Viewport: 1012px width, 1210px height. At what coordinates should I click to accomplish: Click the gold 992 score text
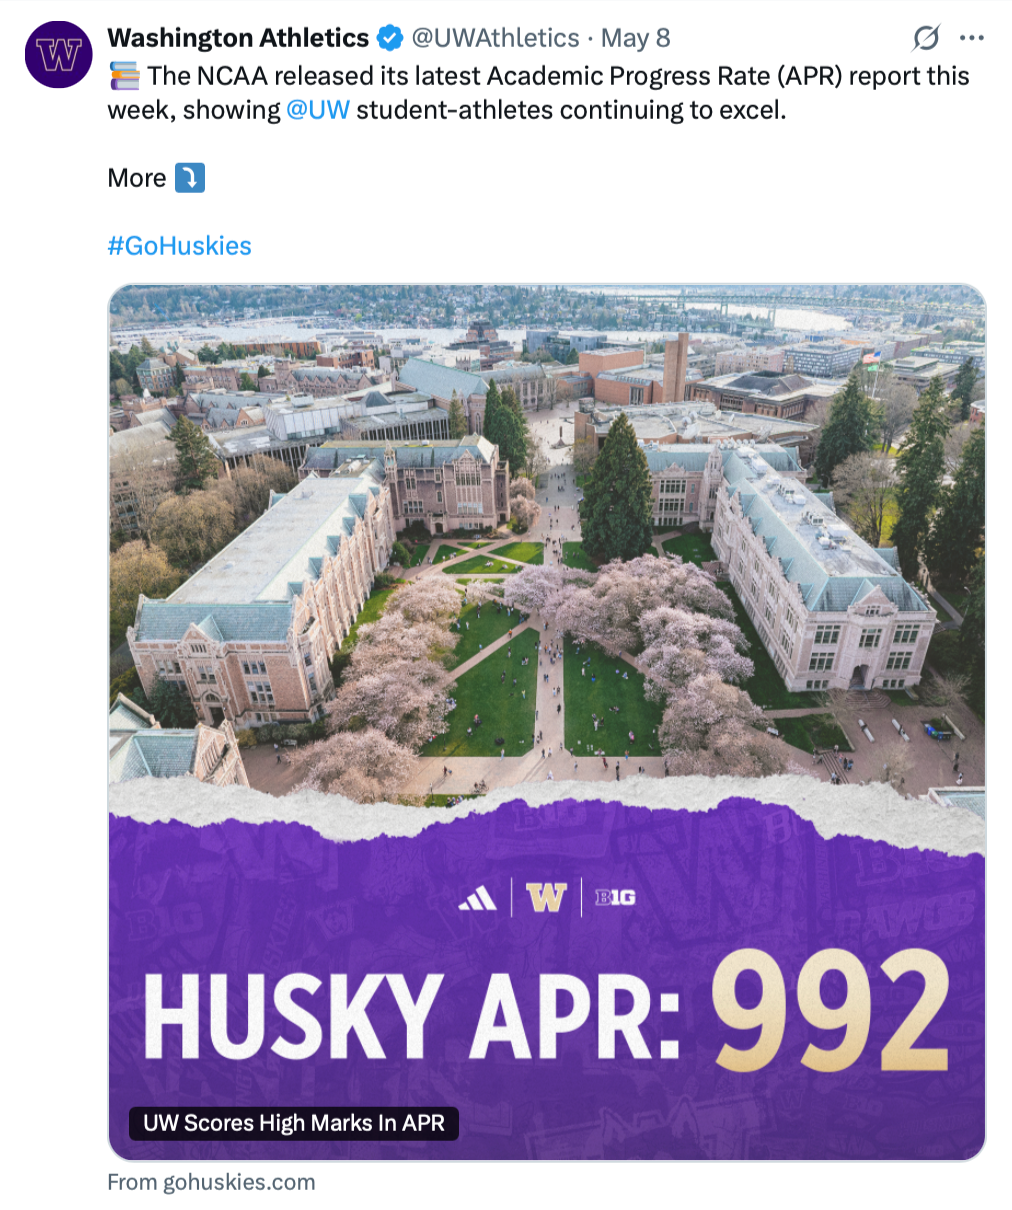[x=831, y=1008]
